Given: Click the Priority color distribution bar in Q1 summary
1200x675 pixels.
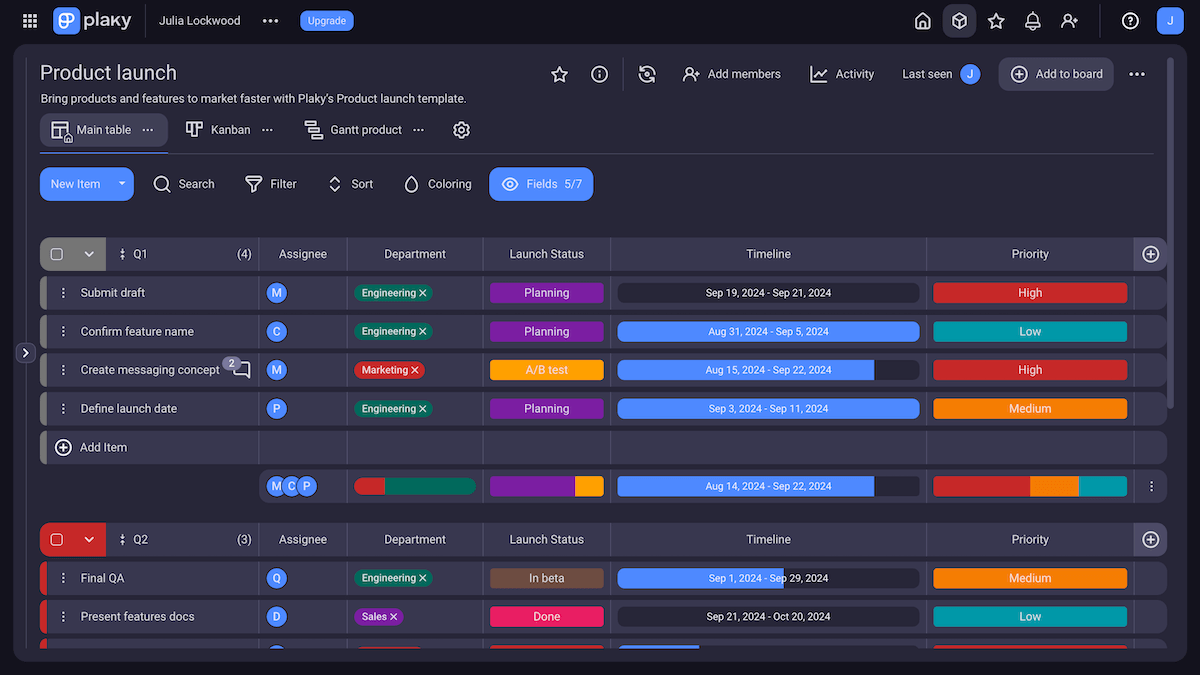Looking at the screenshot, I should click(x=1029, y=486).
